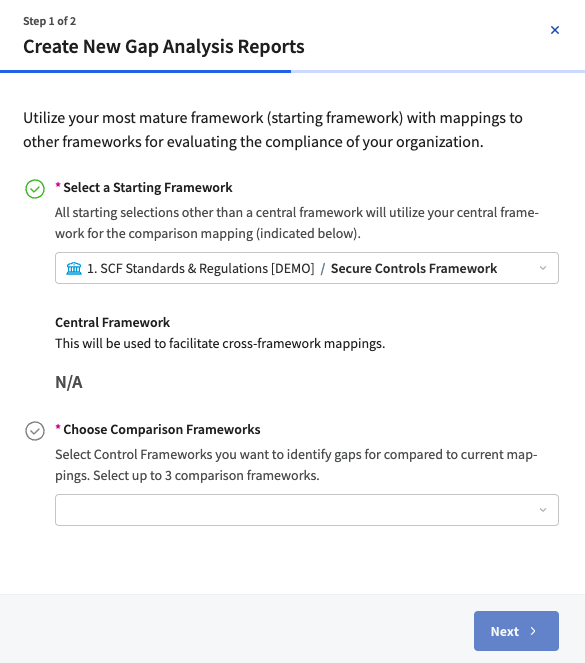Image resolution: width=585 pixels, height=663 pixels.
Task: Click the Choose Comparison Frameworks label
Action: (x=162, y=430)
